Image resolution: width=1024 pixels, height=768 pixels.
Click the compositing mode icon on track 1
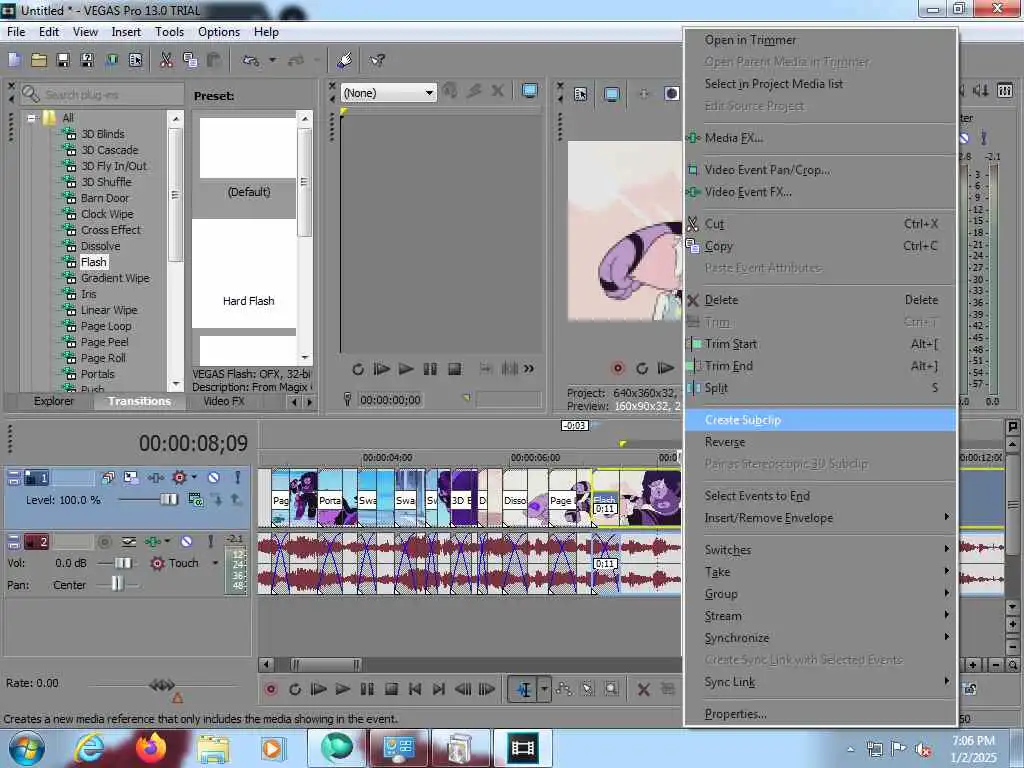(195, 500)
